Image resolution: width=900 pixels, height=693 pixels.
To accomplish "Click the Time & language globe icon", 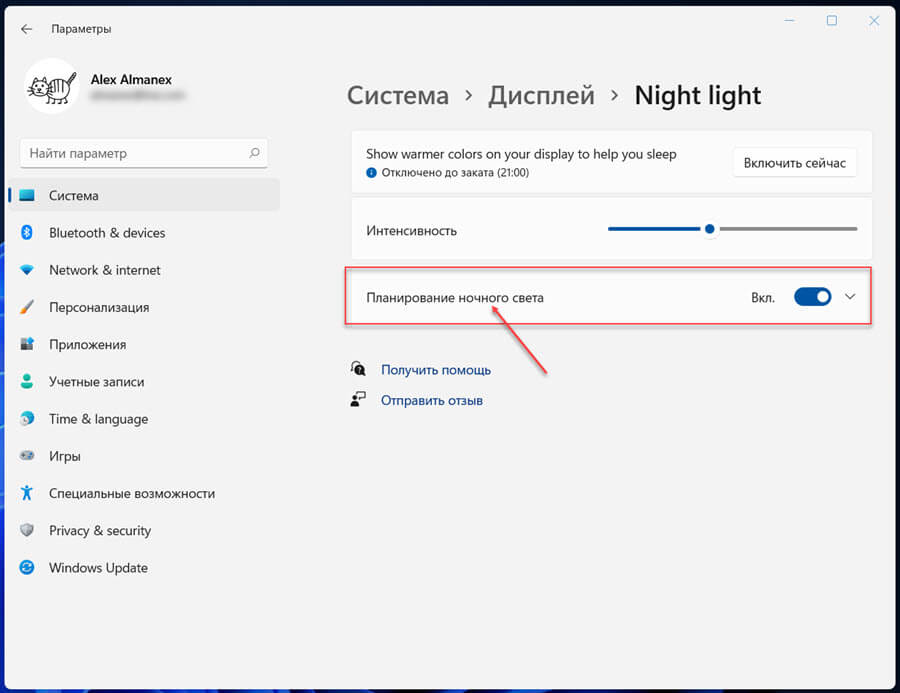I will click(x=26, y=419).
